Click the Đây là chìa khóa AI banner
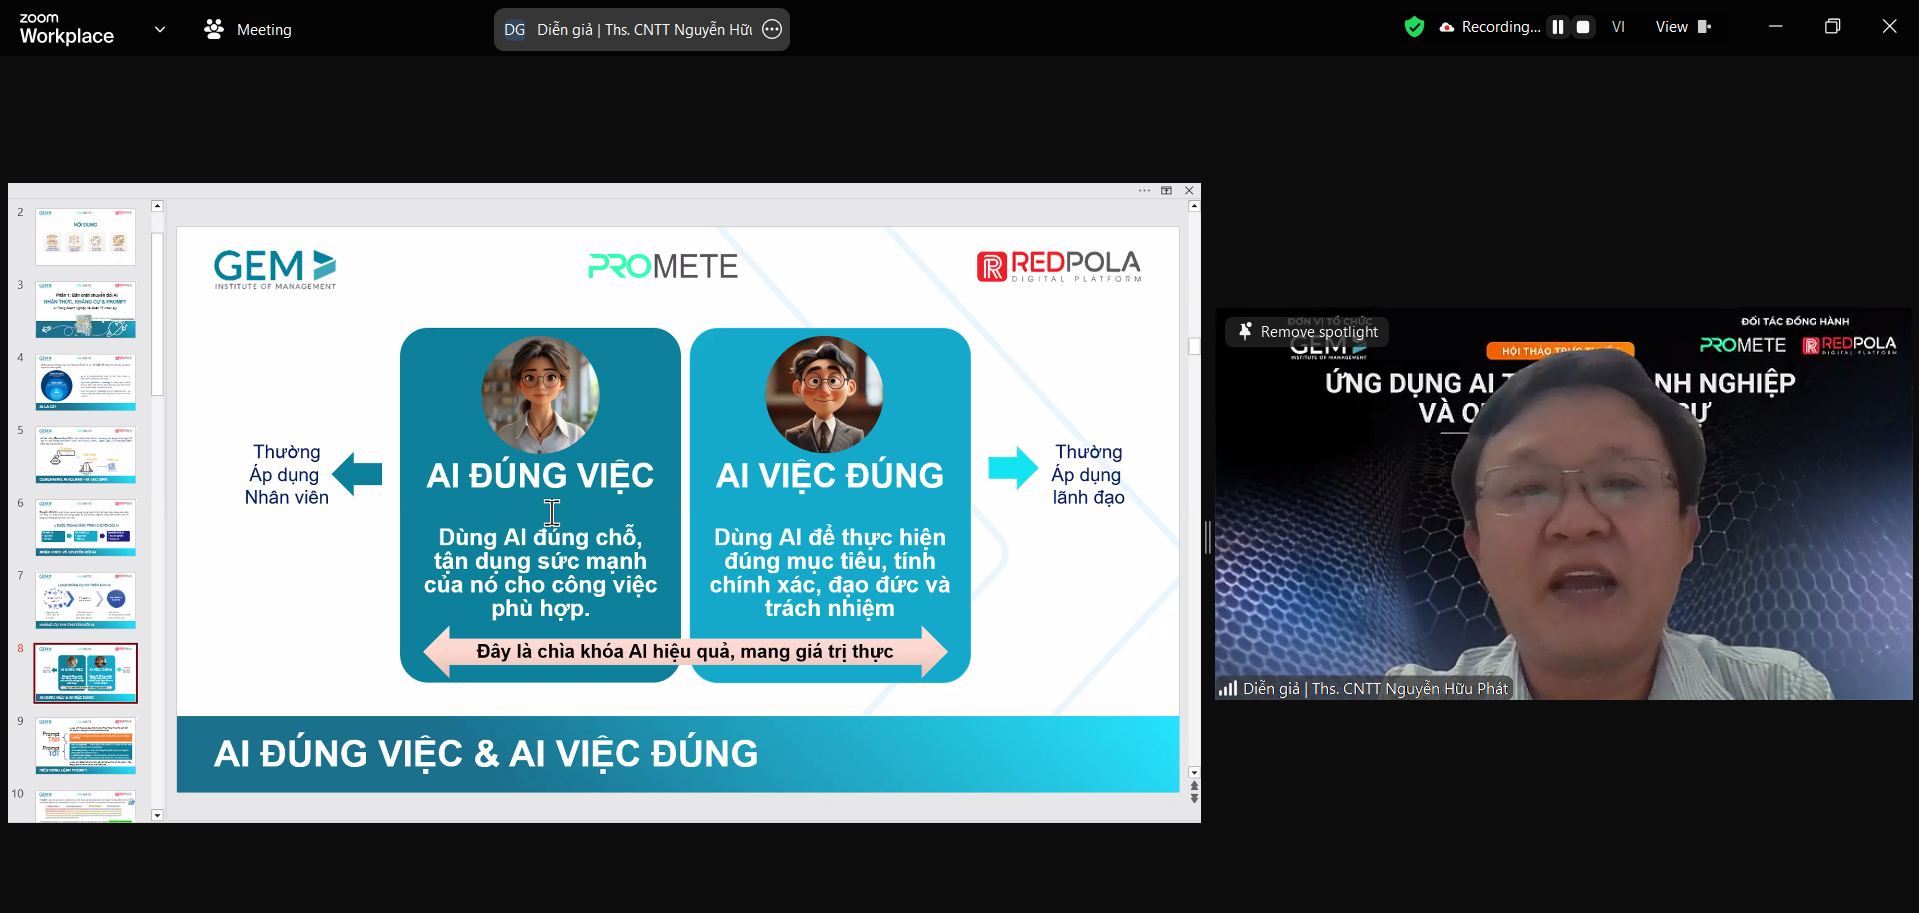This screenshot has height=913, width=1919. point(685,652)
